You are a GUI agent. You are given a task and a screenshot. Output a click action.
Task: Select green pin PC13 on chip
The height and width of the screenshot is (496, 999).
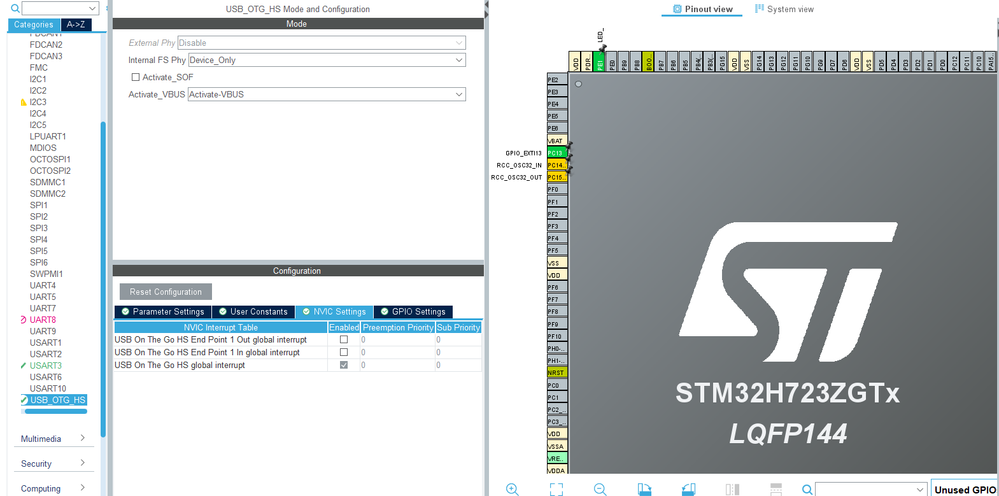pyautogui.click(x=556, y=153)
